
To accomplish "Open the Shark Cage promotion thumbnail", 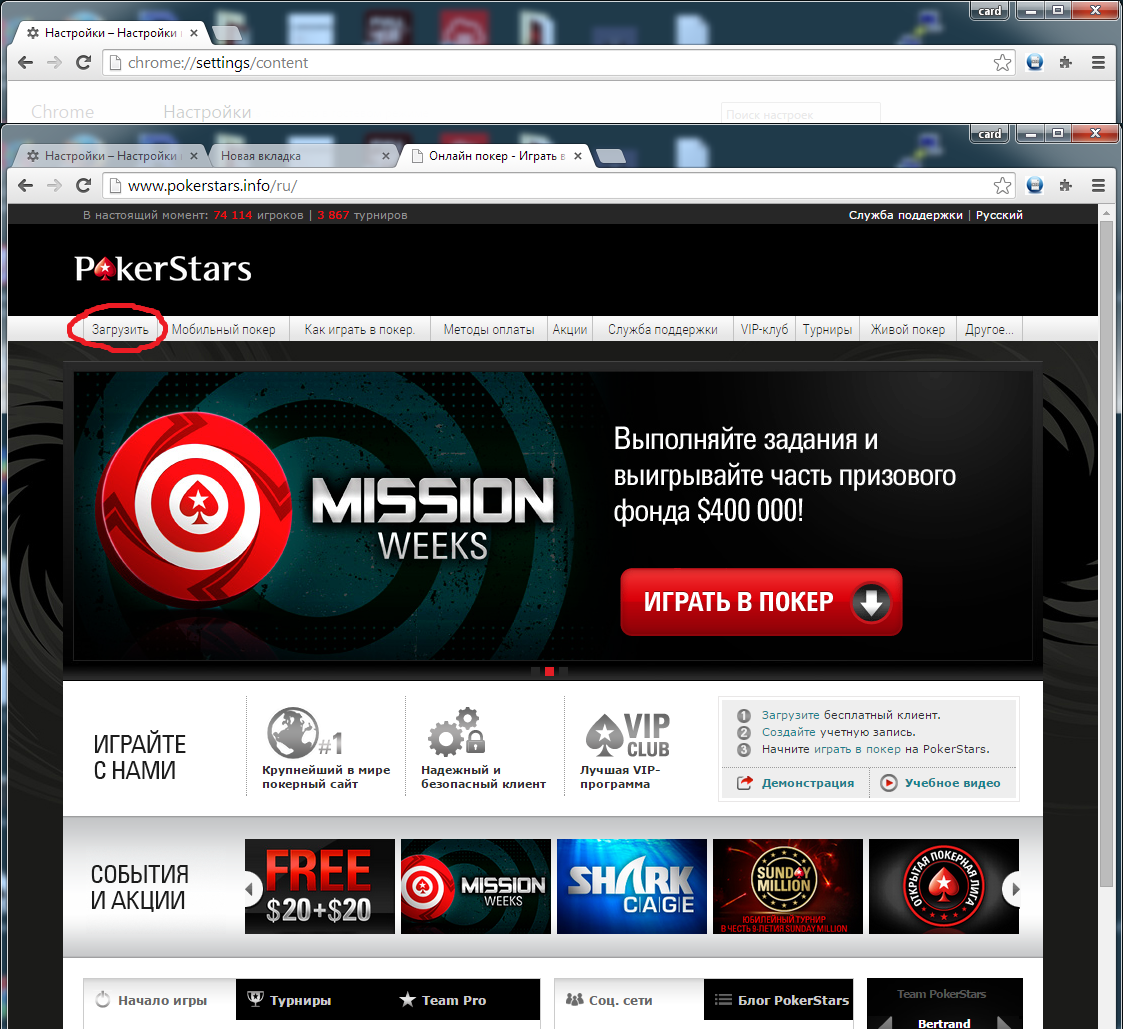I will point(631,886).
